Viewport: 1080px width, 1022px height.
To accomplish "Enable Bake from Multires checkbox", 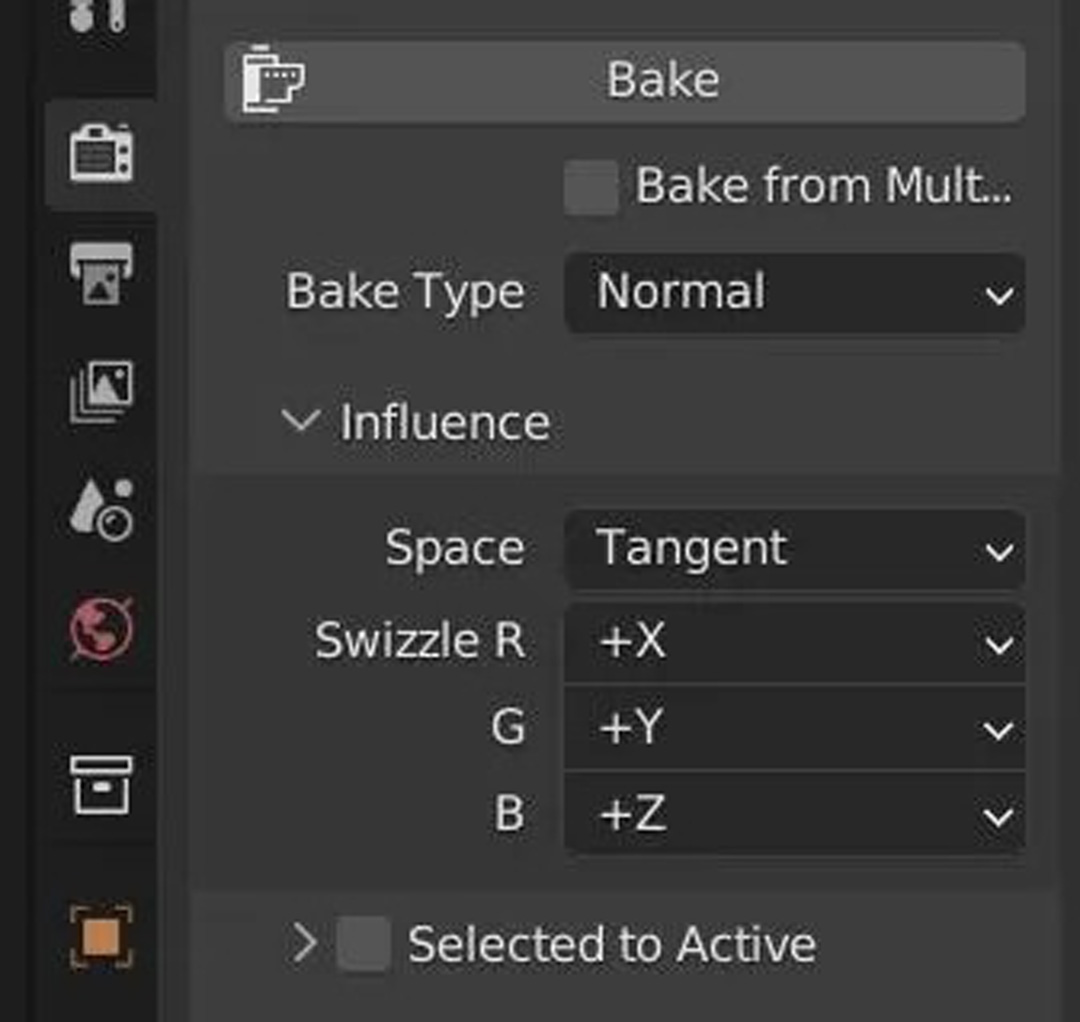I will point(590,187).
